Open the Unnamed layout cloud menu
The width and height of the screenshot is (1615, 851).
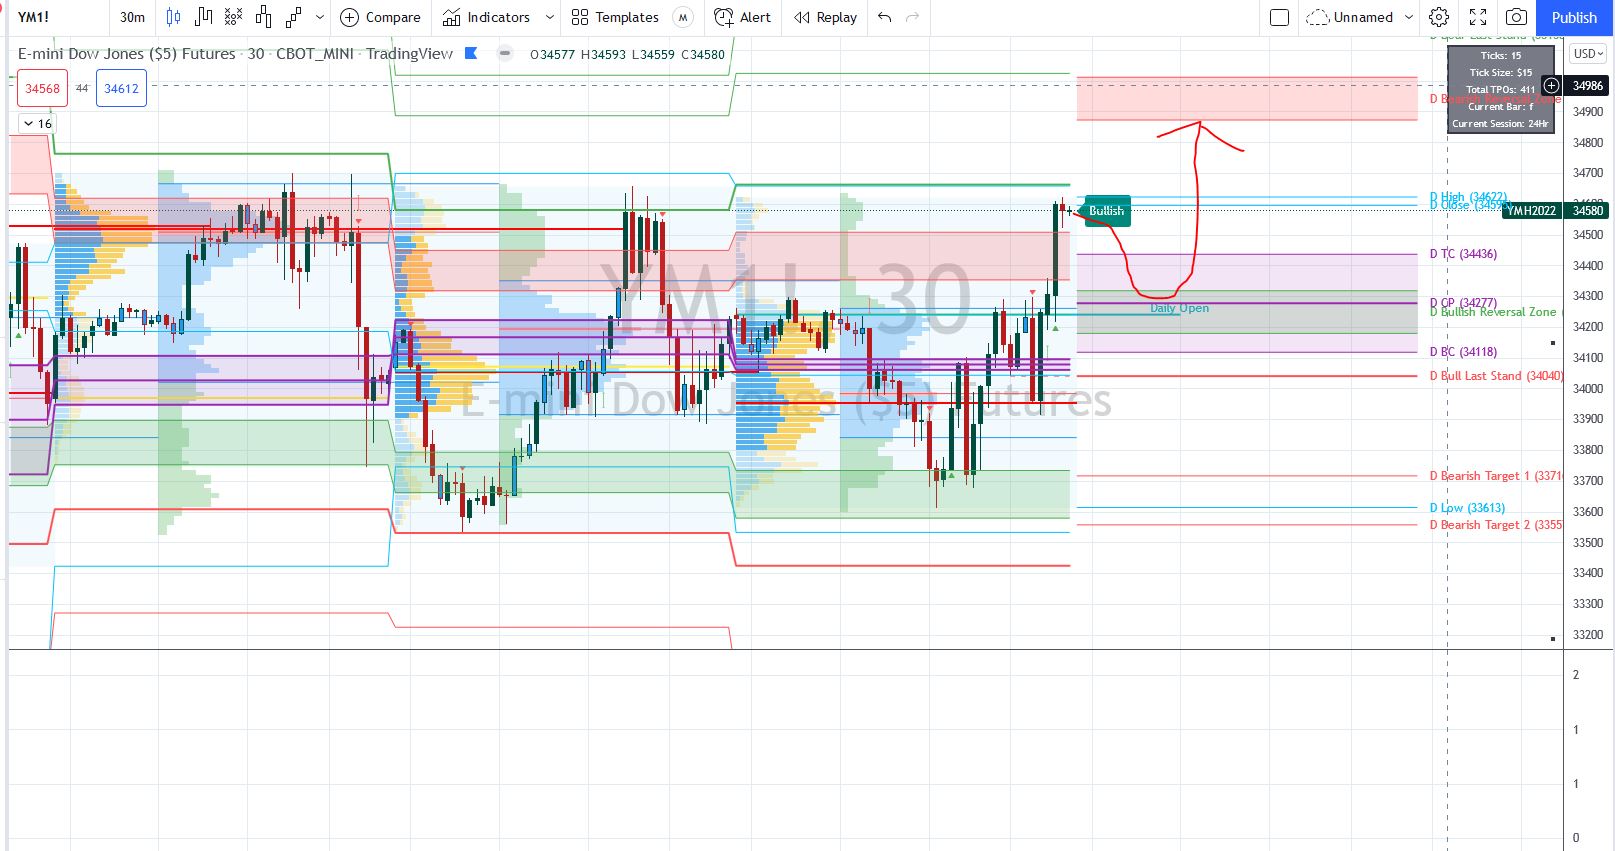[x=1350, y=17]
